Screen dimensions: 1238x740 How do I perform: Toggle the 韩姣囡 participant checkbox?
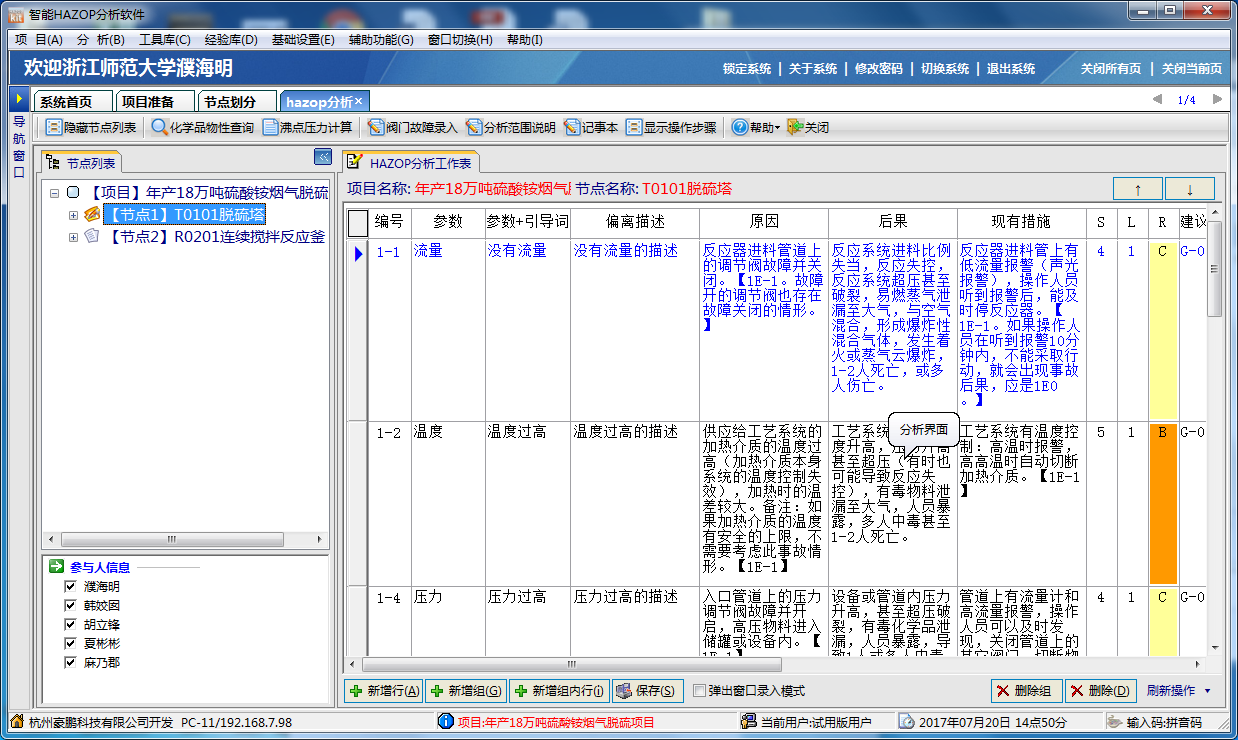tap(70, 606)
